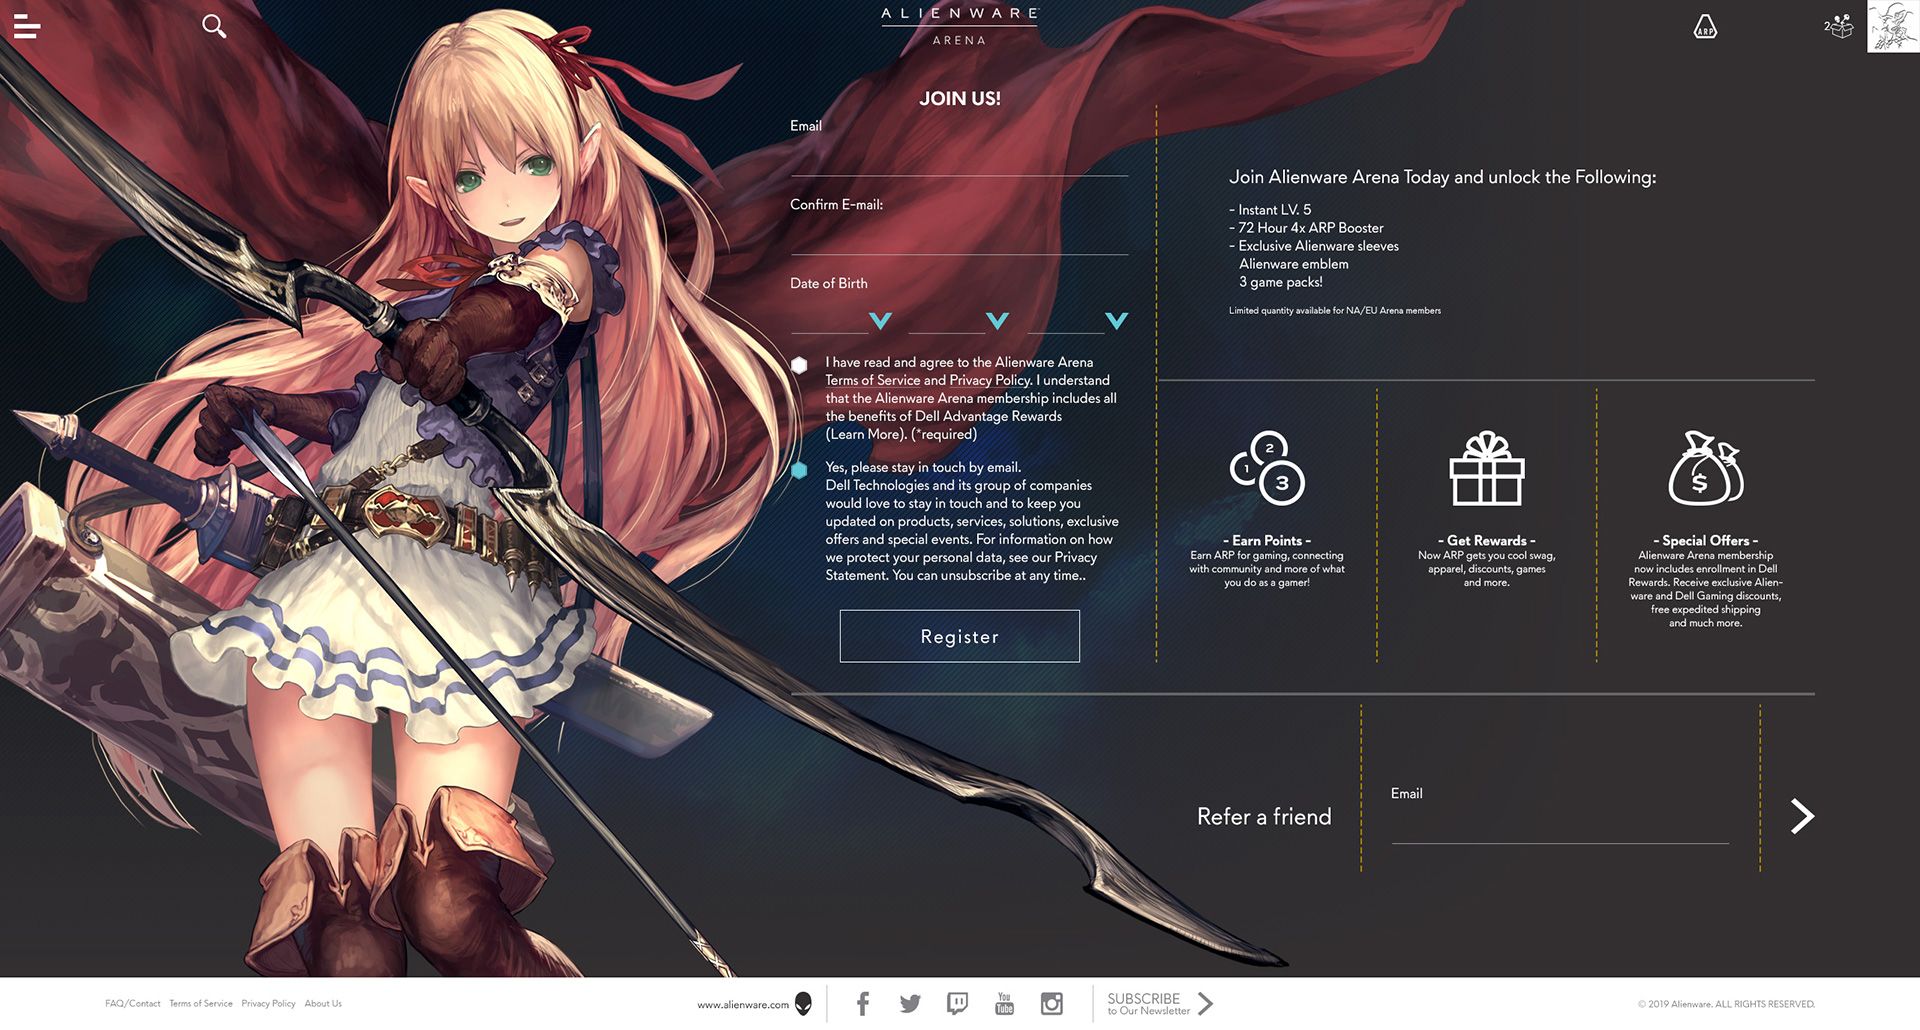Click the 'Limited quantity available' note
1920x1030 pixels.
click(x=1335, y=311)
